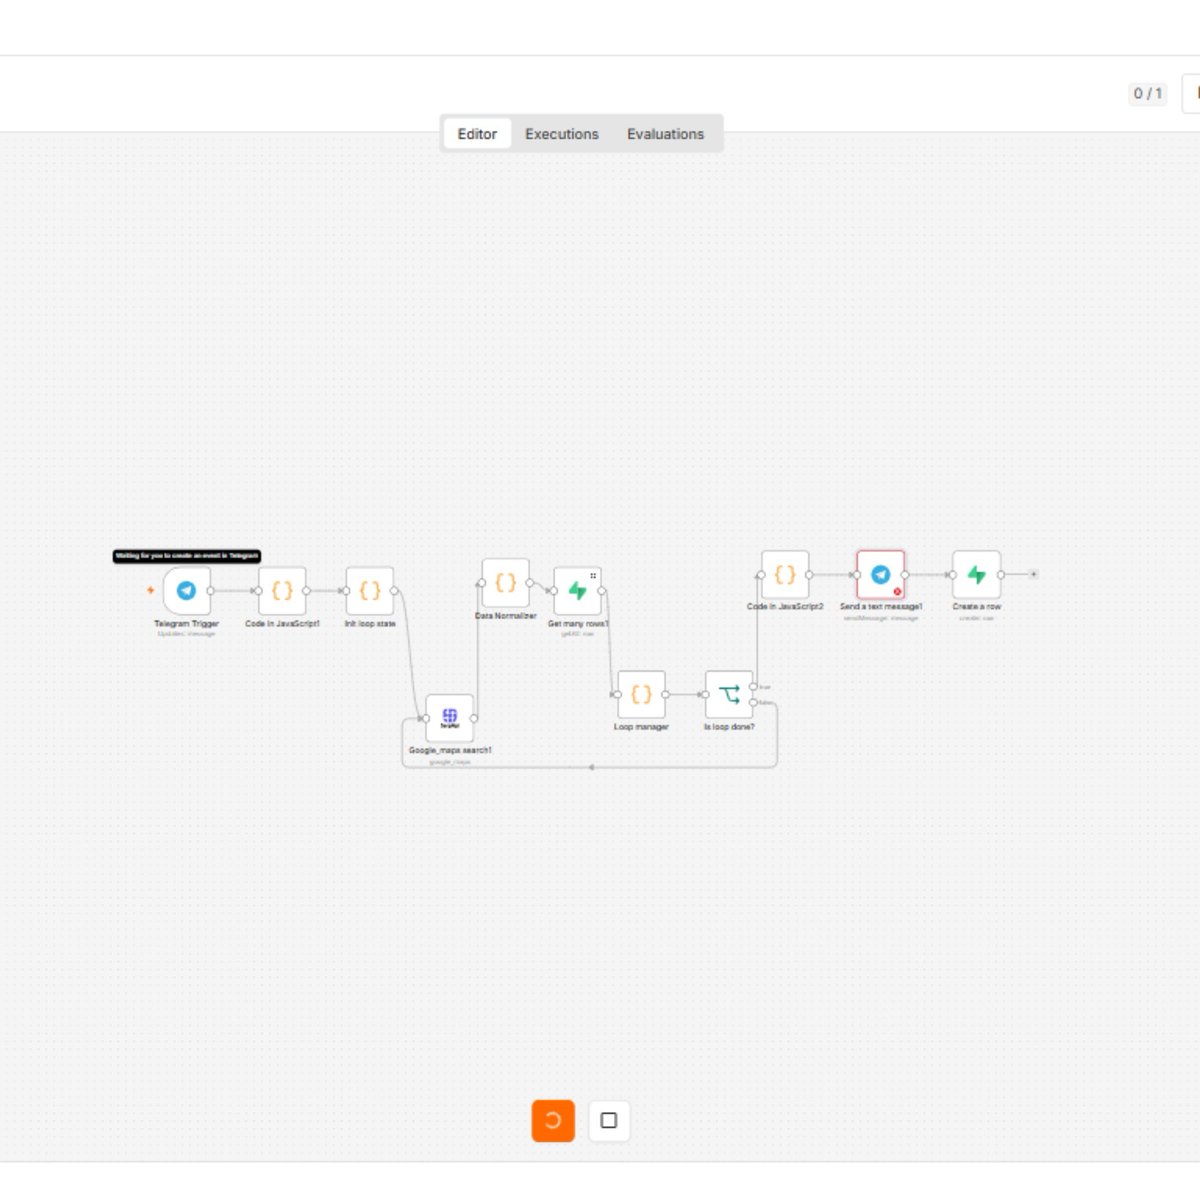Click the orange trigger spark beside Telegram Trigger
1200x1200 pixels.
pyautogui.click(x=151, y=590)
